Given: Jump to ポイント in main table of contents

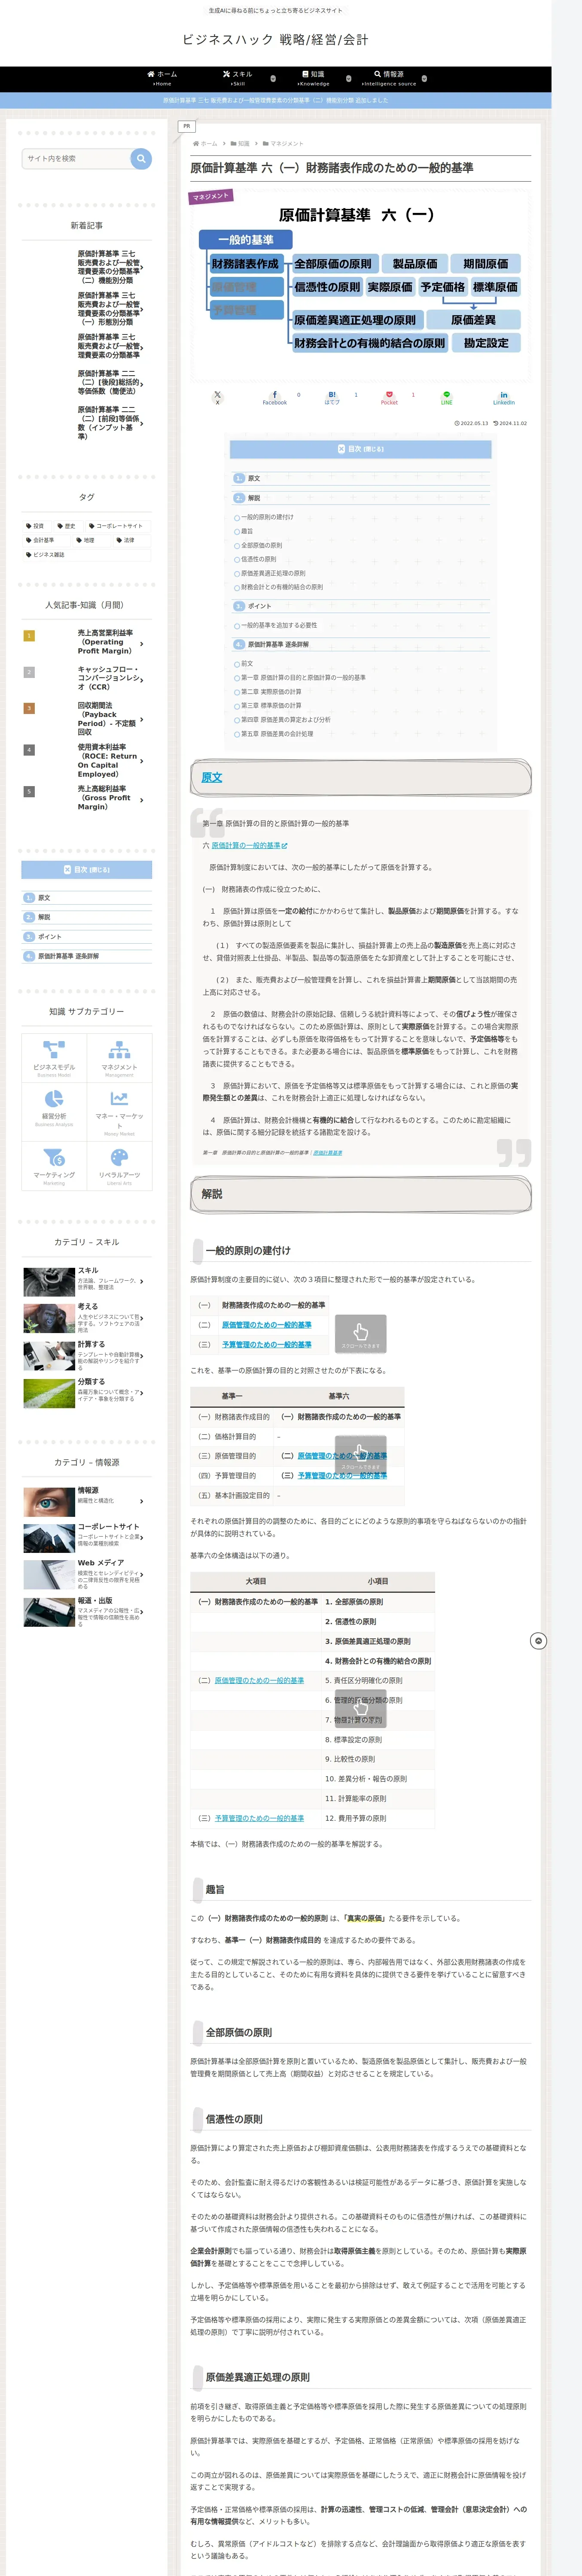Looking at the screenshot, I should pyautogui.click(x=259, y=606).
